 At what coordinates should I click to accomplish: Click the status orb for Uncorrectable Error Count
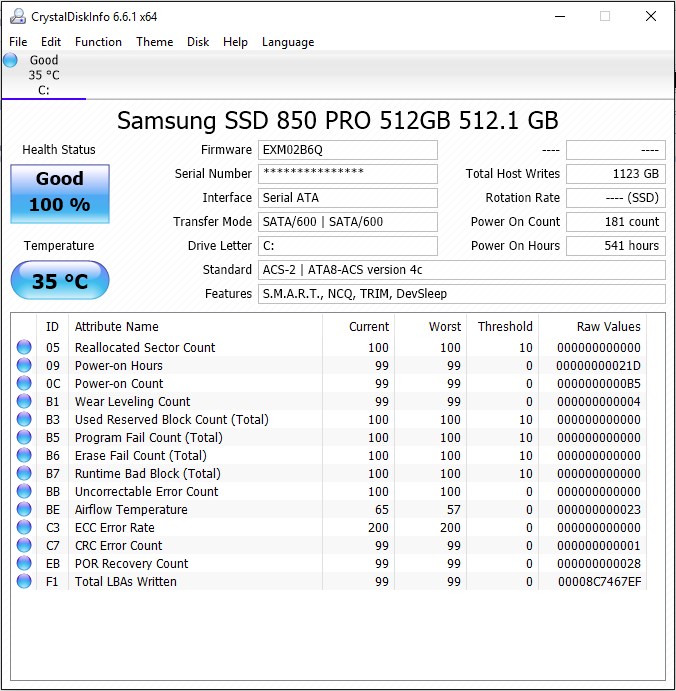(x=24, y=491)
